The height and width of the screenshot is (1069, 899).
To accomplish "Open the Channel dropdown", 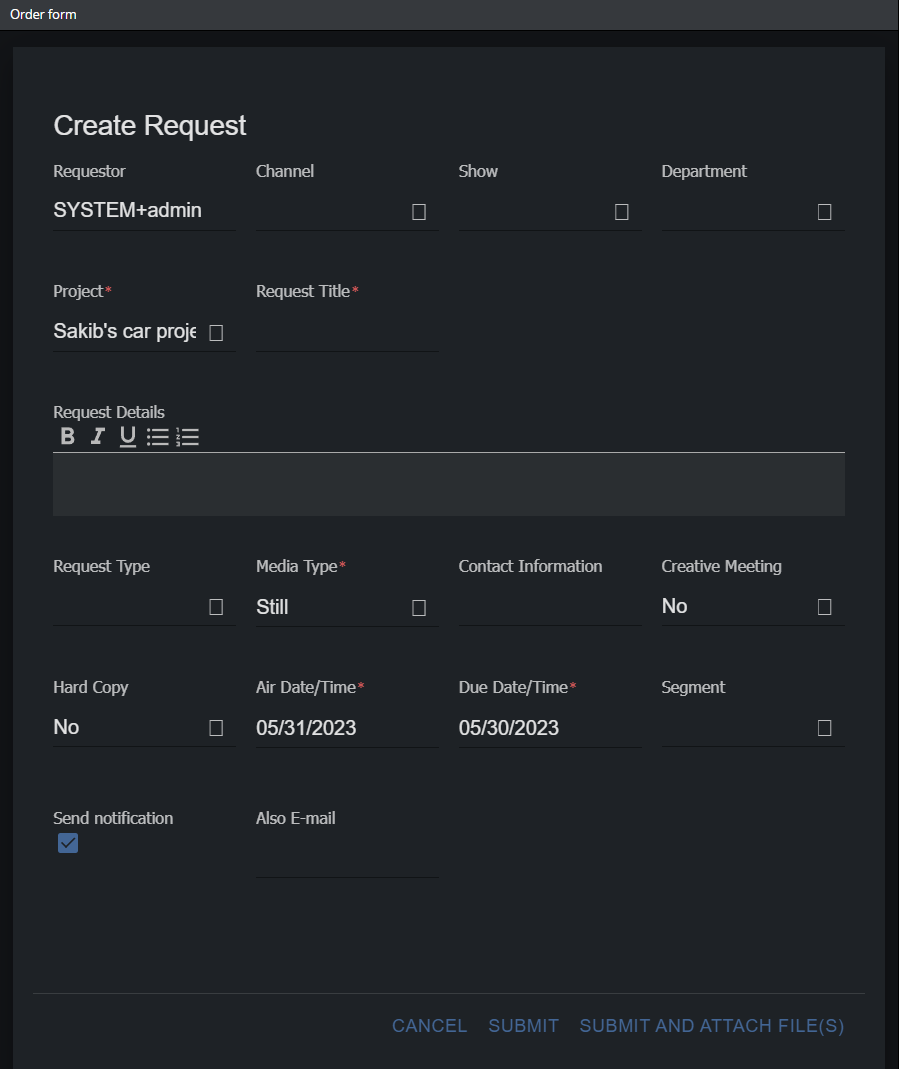I will pos(419,212).
